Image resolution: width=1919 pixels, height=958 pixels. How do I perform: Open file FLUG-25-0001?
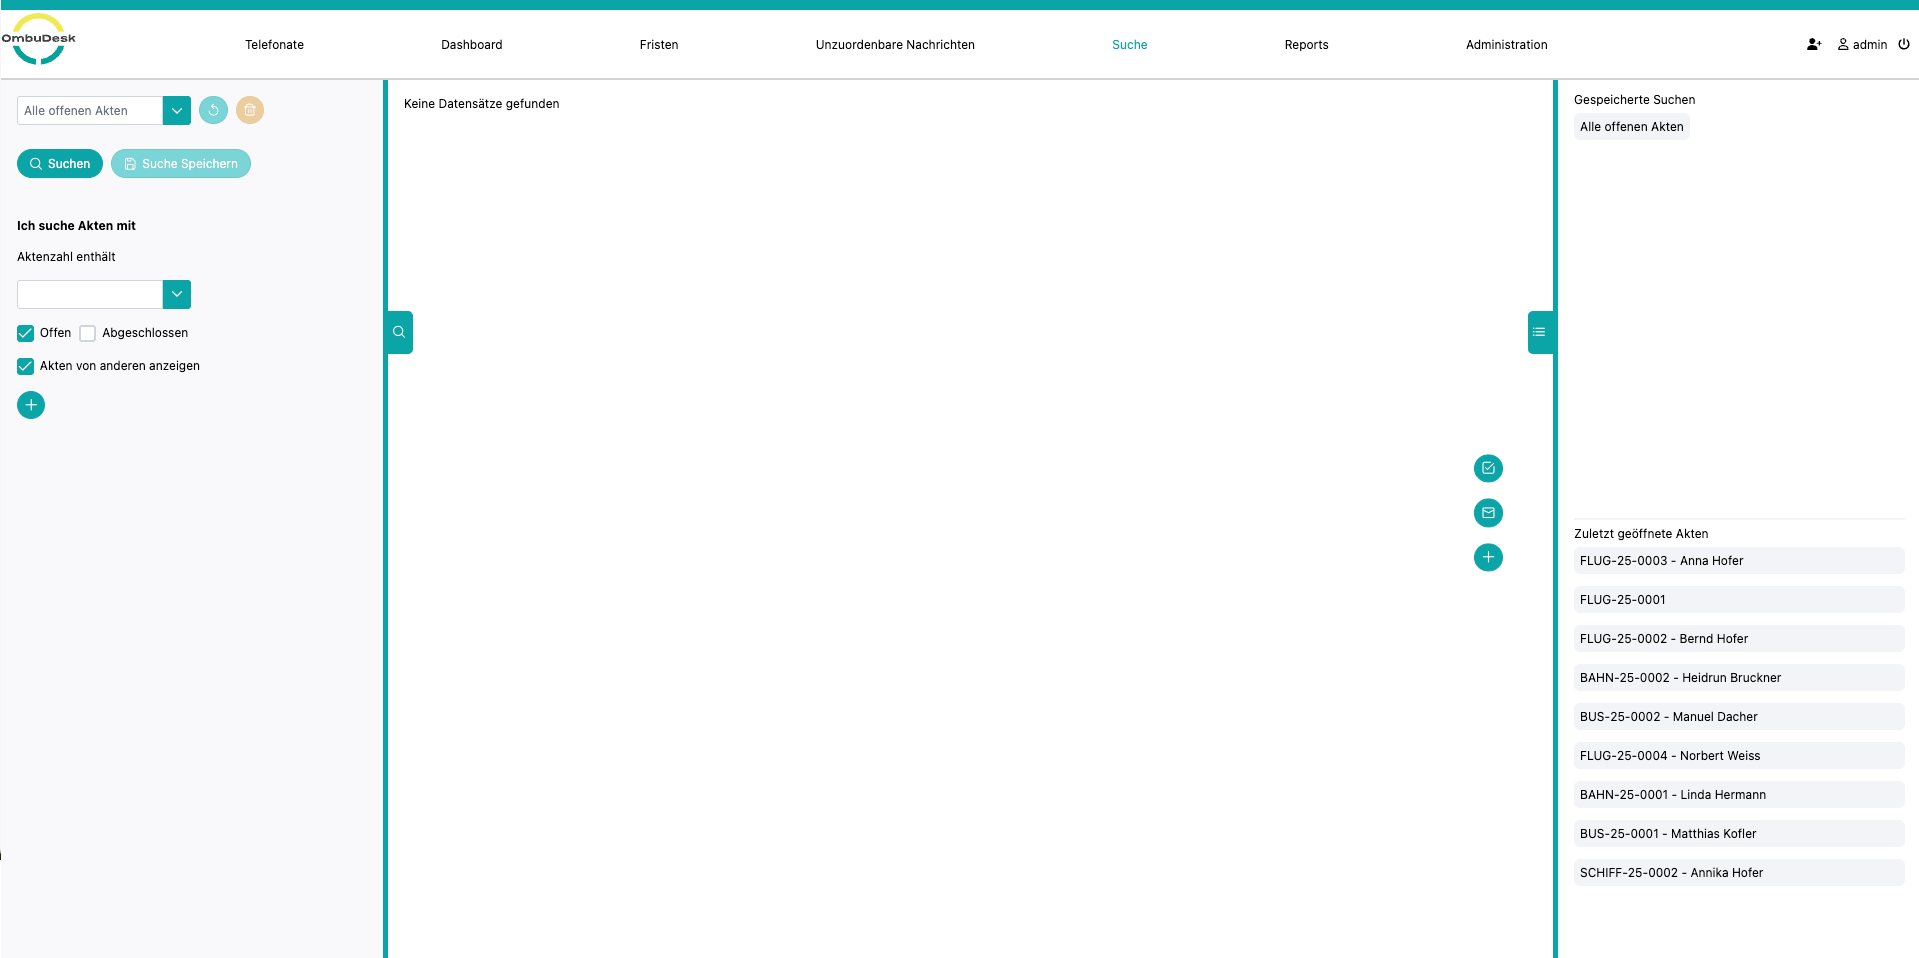[x=1739, y=600]
